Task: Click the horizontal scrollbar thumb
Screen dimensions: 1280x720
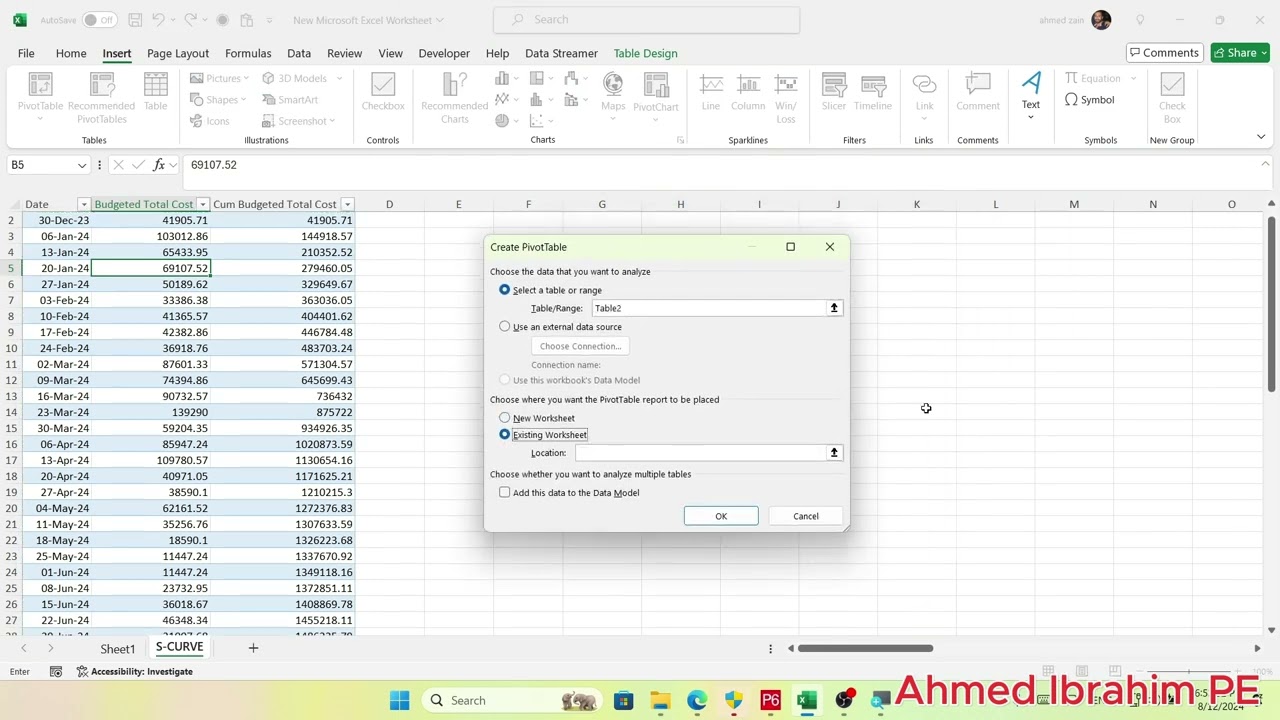Action: tap(865, 649)
